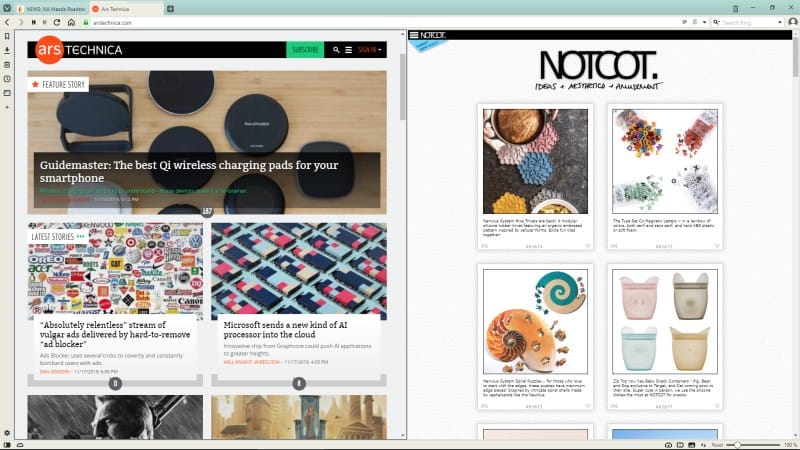800x450 pixels.
Task: Click the green SUBSCRIBE button
Action: click(x=305, y=49)
